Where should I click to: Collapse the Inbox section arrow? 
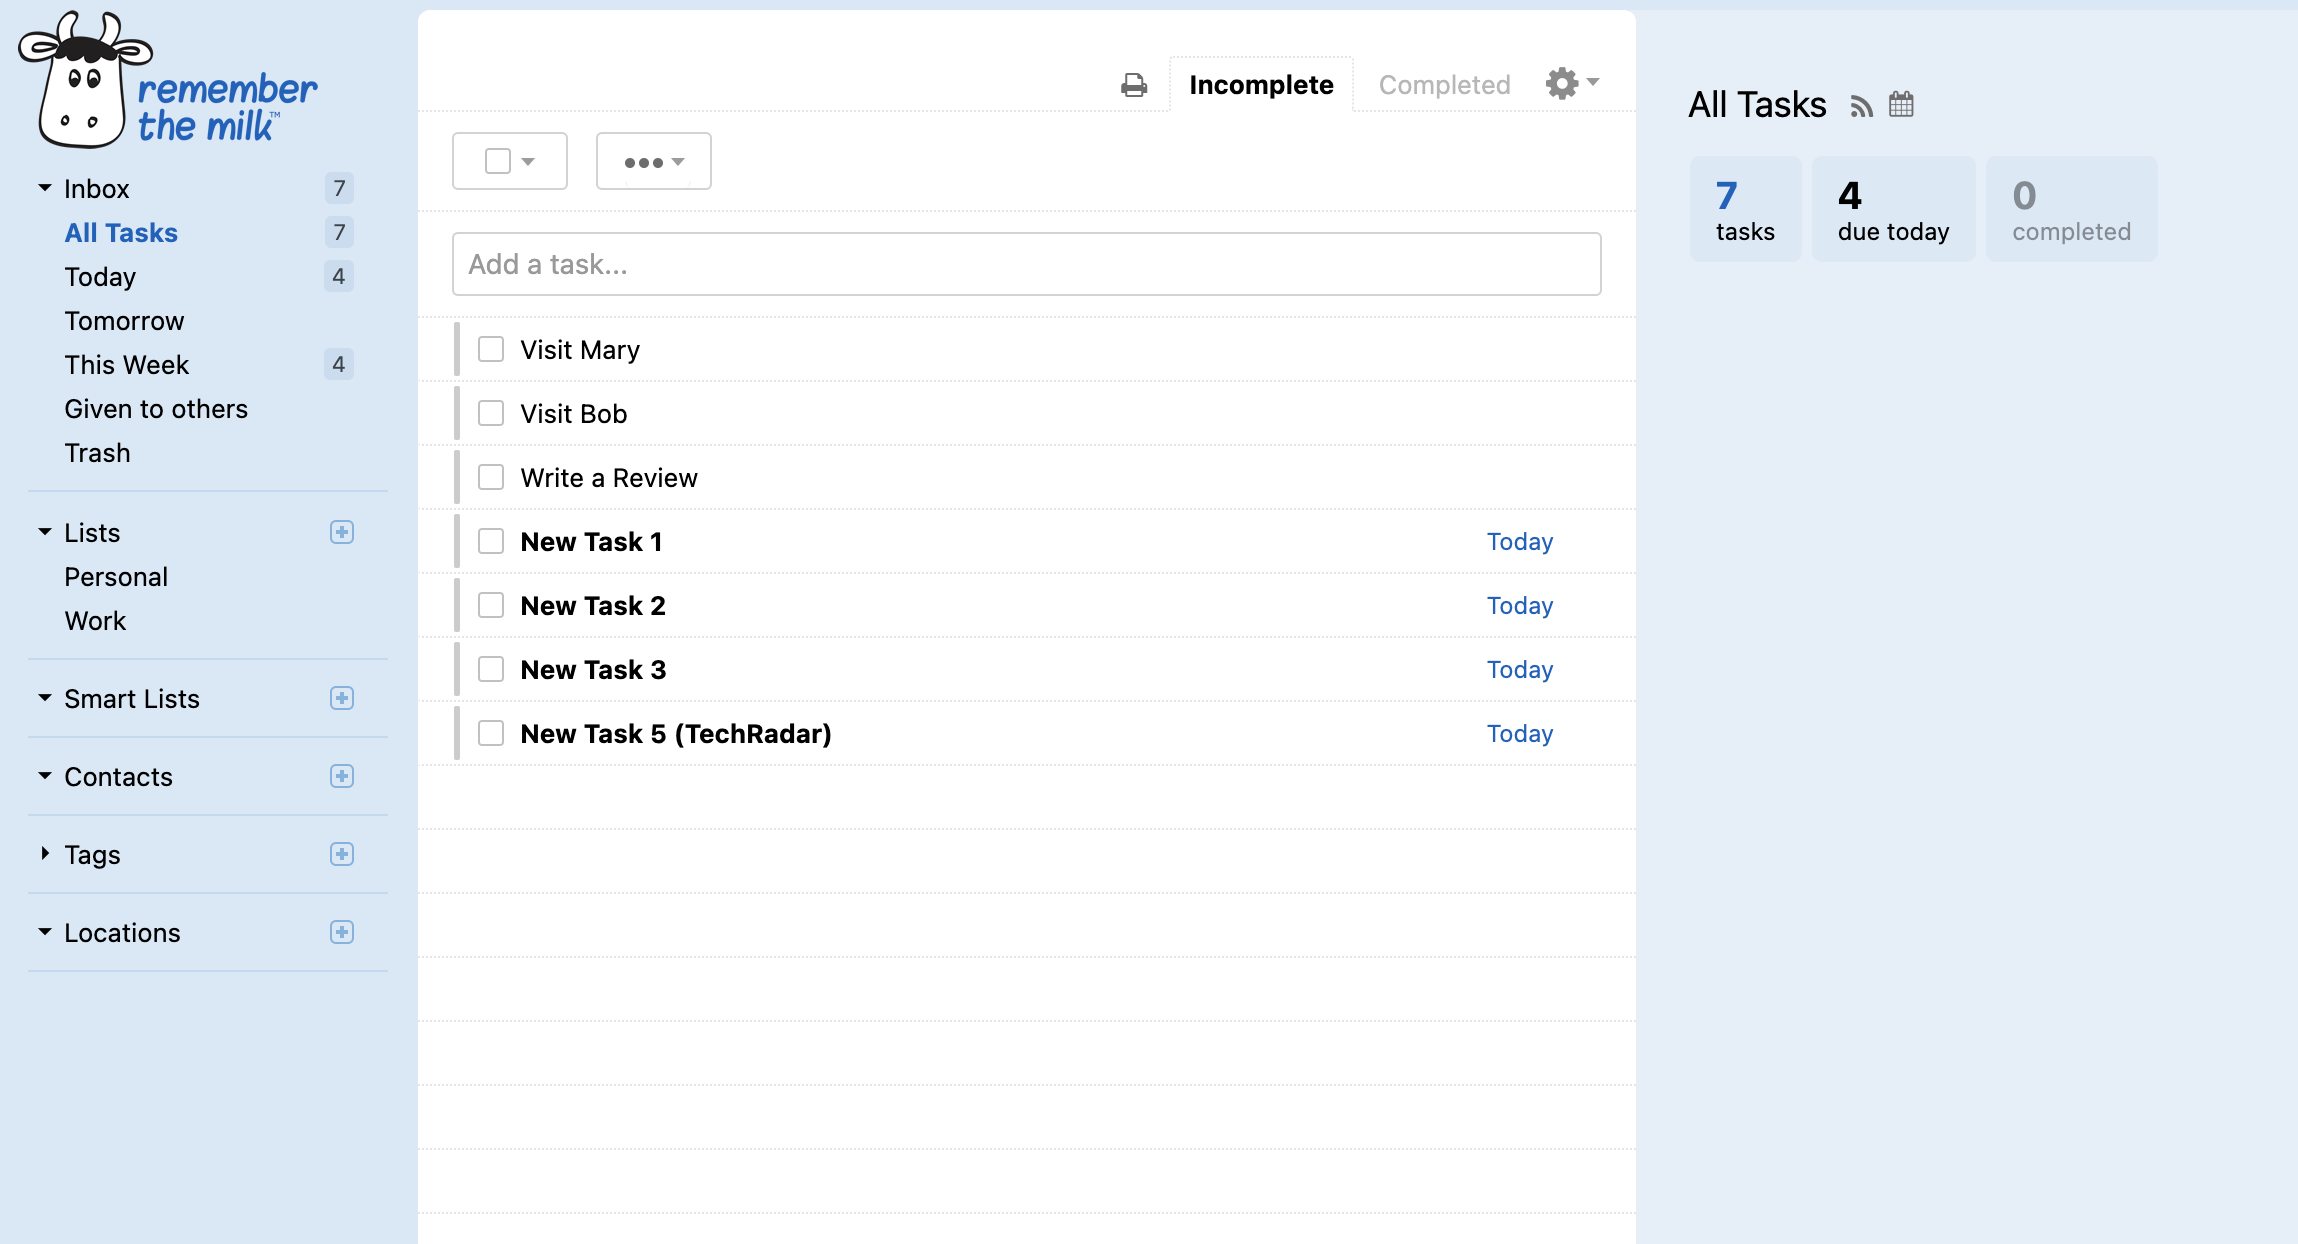(45, 188)
